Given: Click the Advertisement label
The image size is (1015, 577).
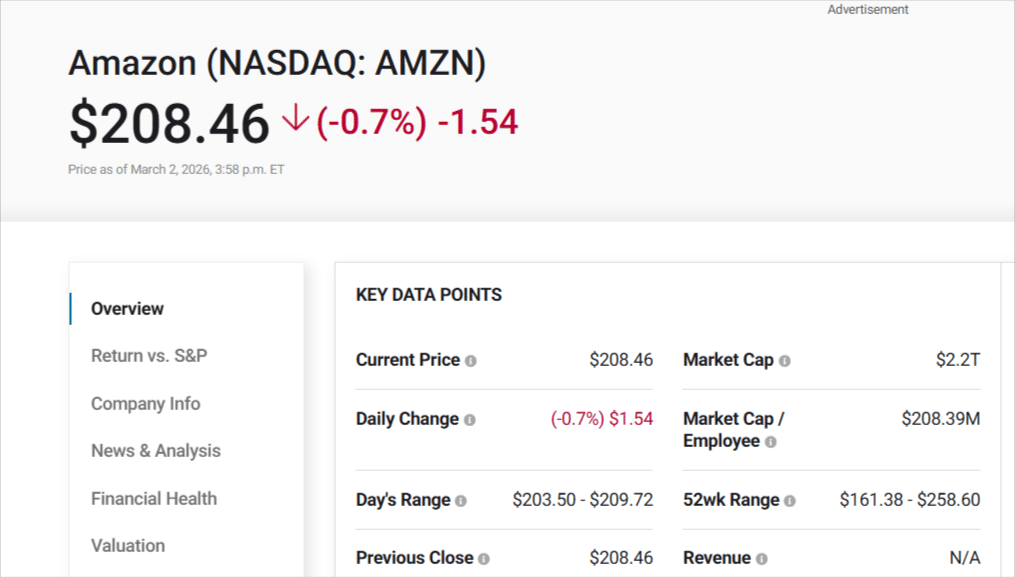Looking at the screenshot, I should [x=867, y=9].
